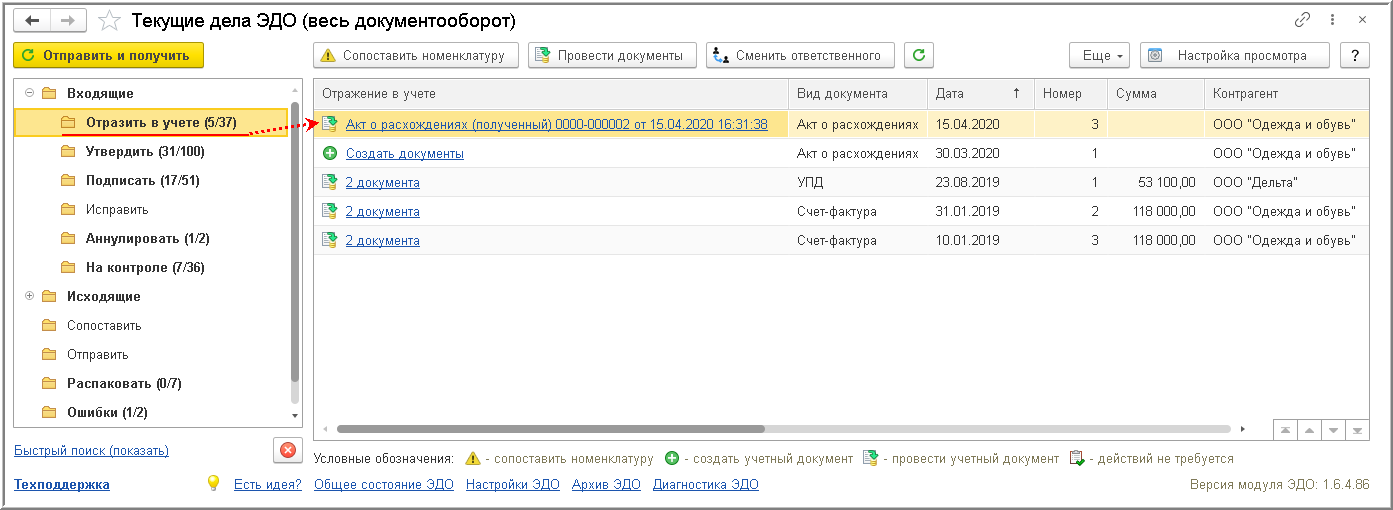The width and height of the screenshot is (1393, 510).
Task: Open the Еще dropdown menu
Action: click(1100, 55)
